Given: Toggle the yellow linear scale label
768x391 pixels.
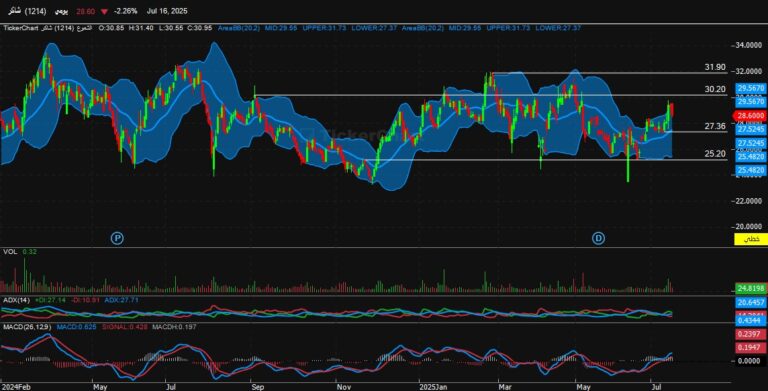Looking at the screenshot, I should point(750,239).
